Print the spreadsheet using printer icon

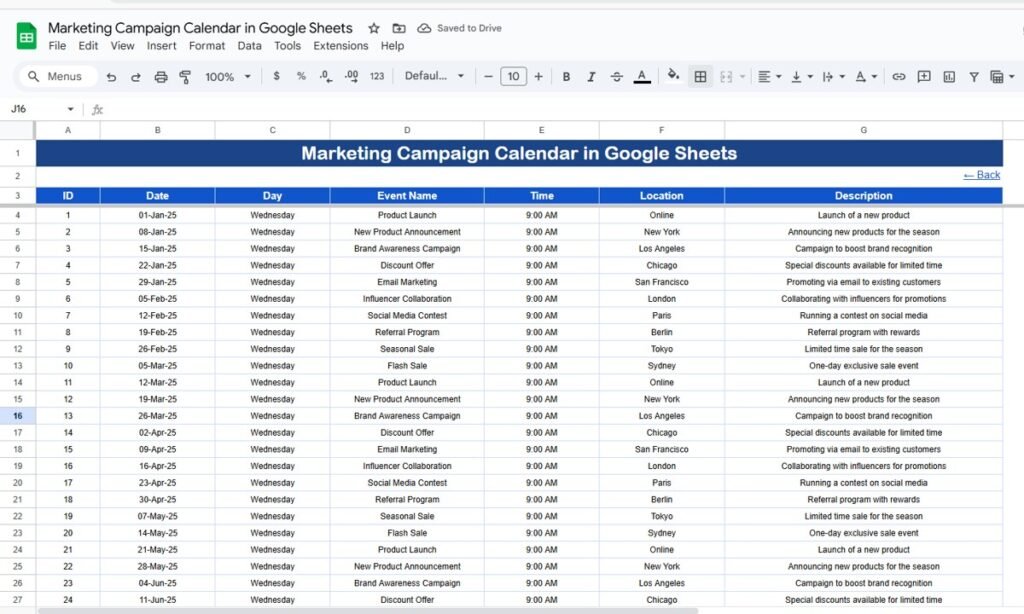[161, 77]
